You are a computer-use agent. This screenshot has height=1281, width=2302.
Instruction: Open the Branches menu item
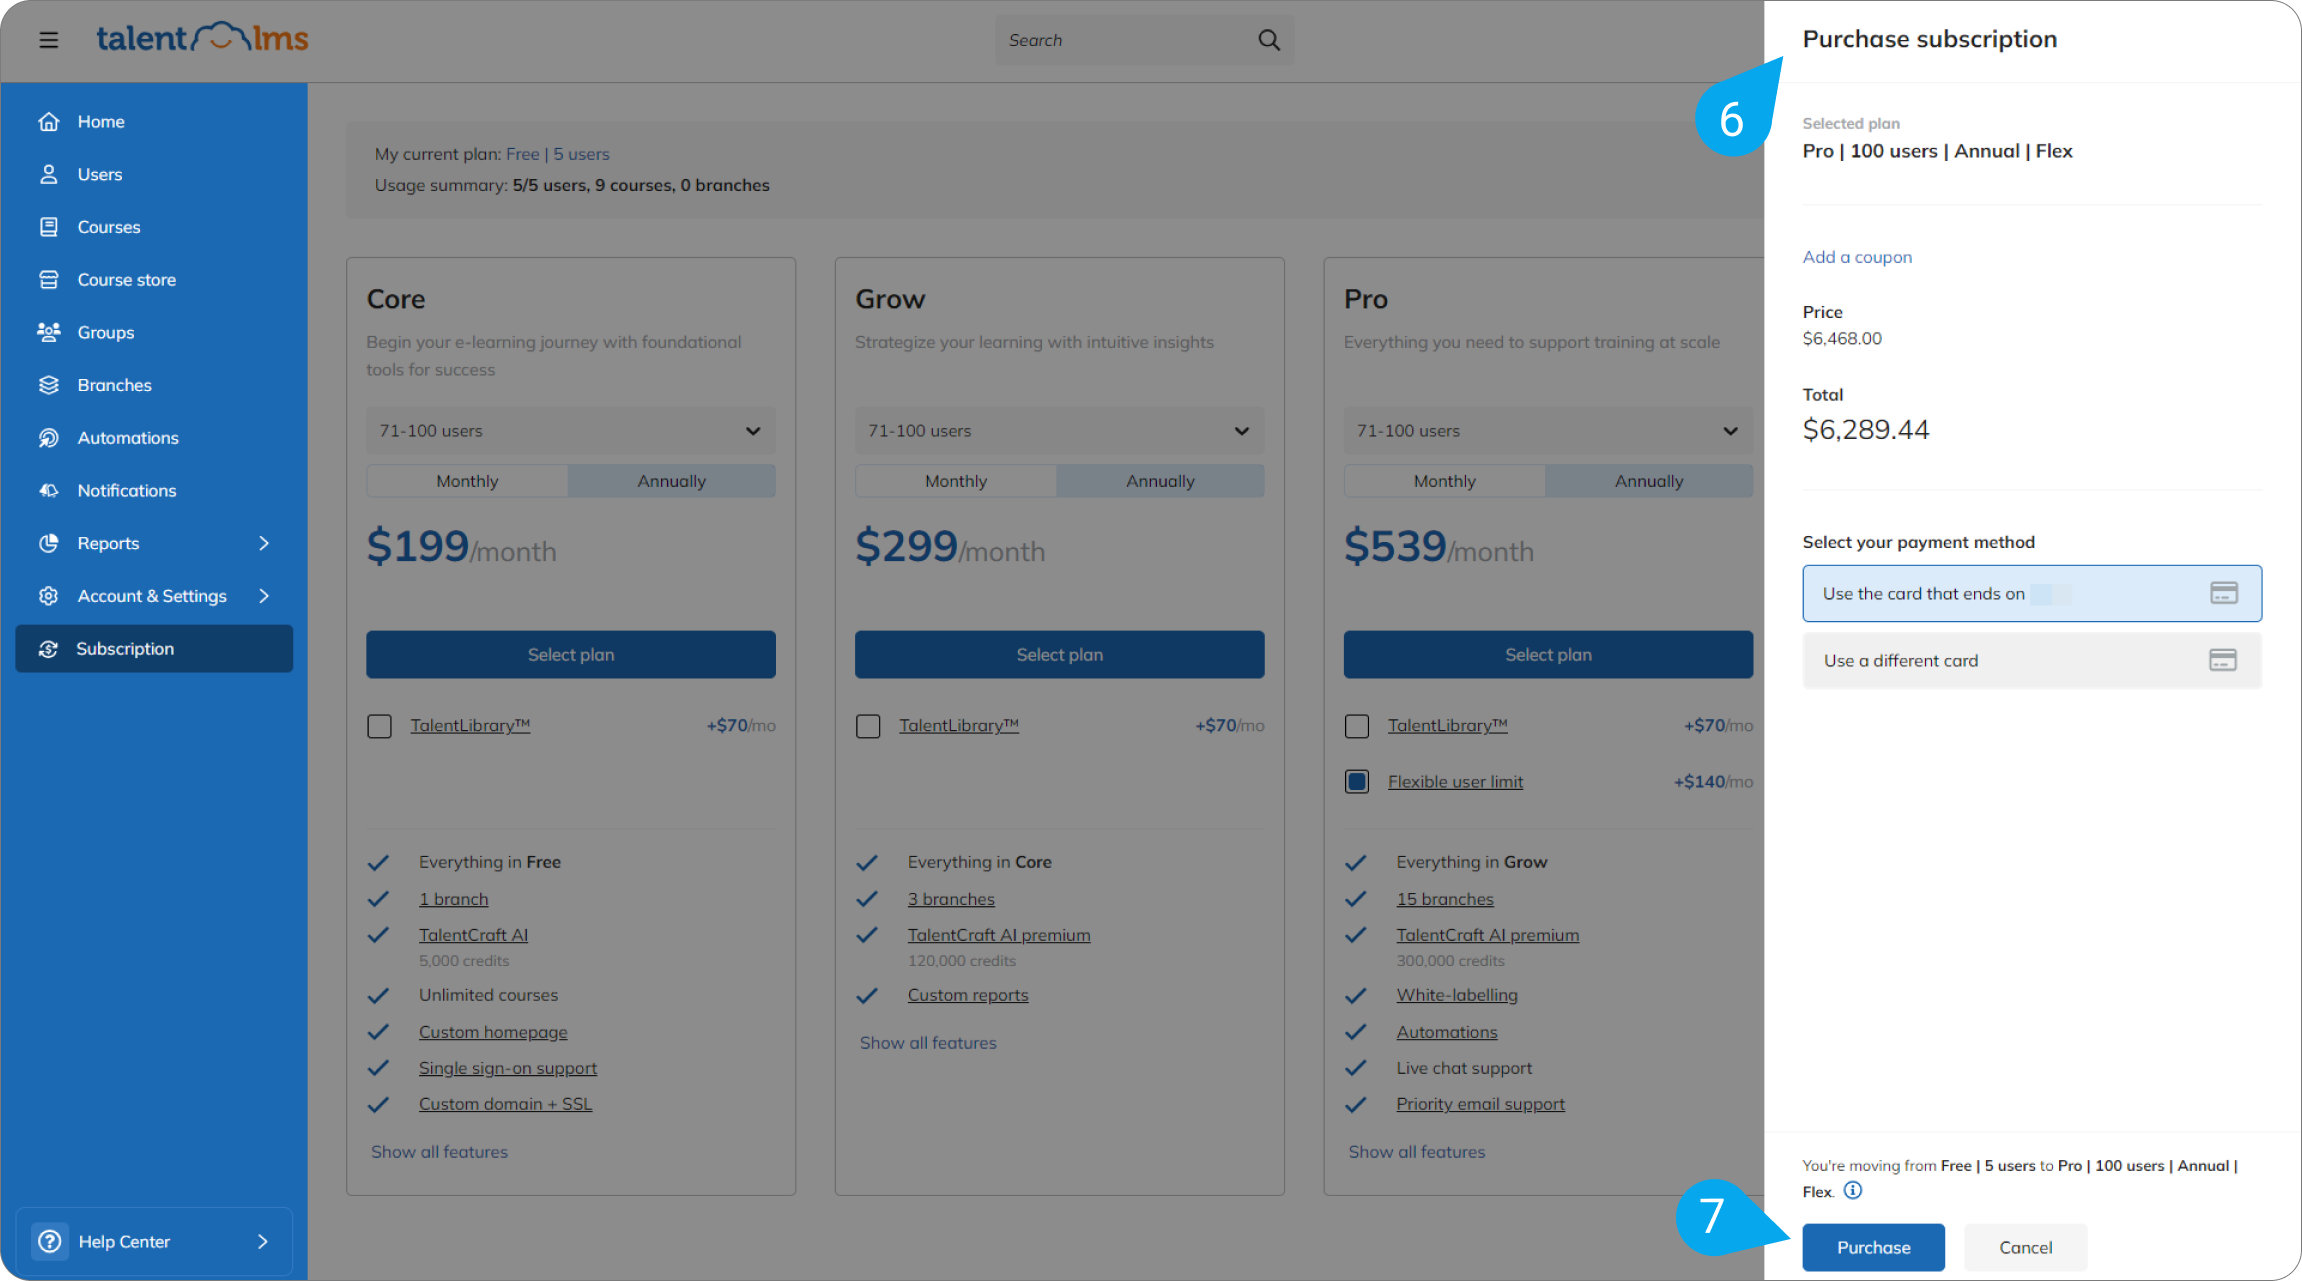(154, 385)
